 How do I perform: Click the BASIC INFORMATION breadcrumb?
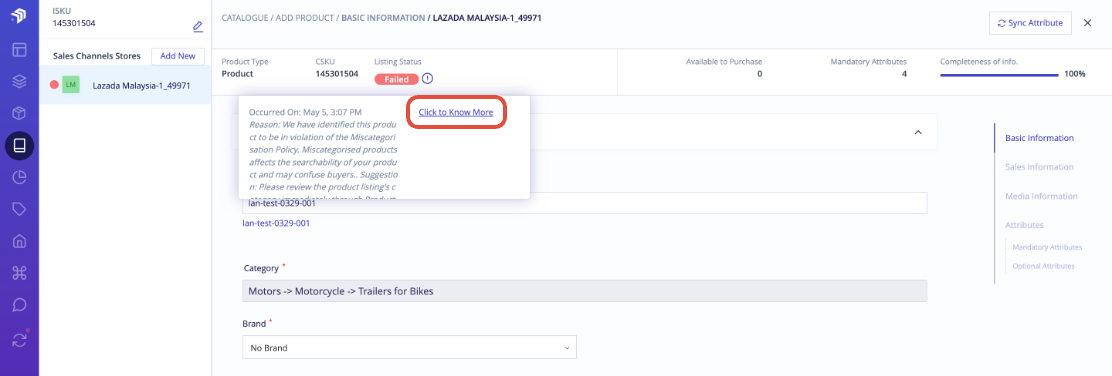point(383,17)
